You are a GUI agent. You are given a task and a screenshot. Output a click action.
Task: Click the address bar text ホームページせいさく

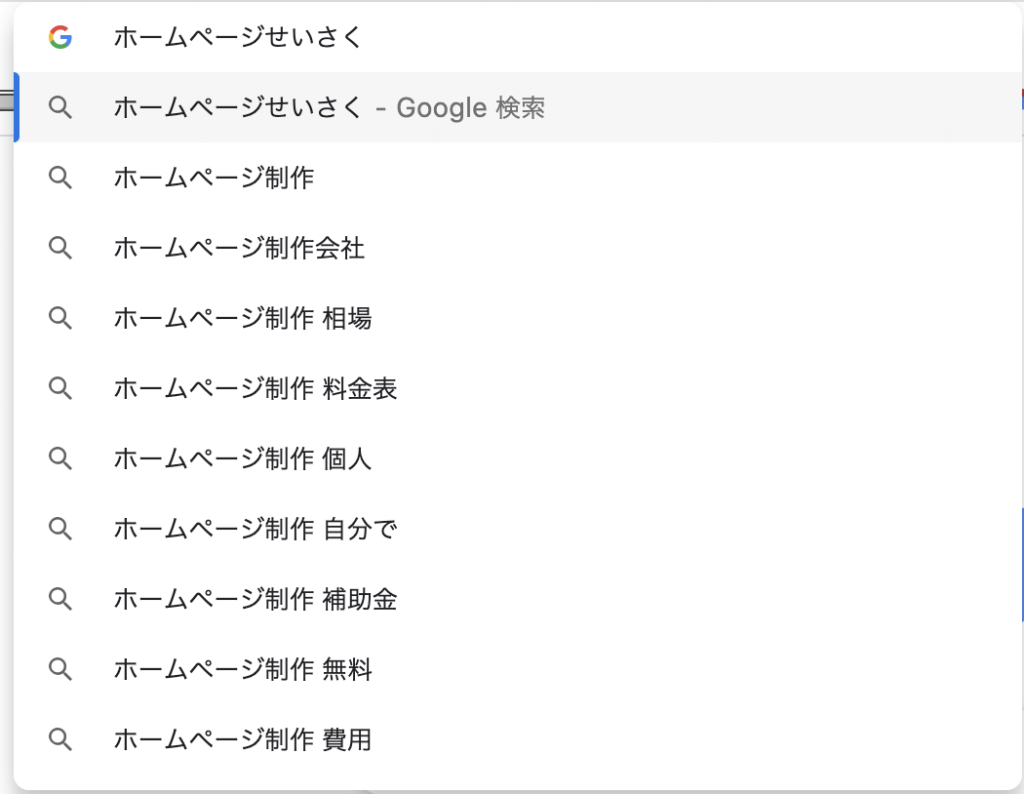point(238,38)
